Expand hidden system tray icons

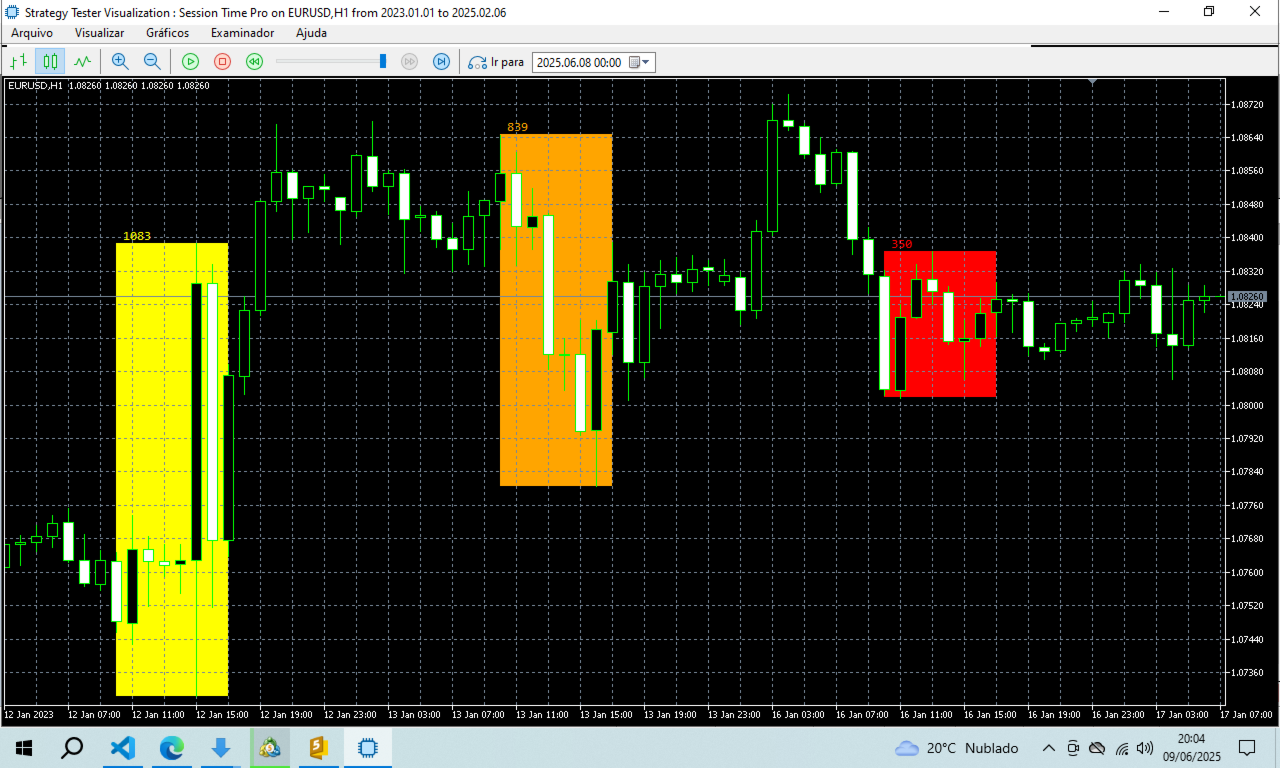1048,747
